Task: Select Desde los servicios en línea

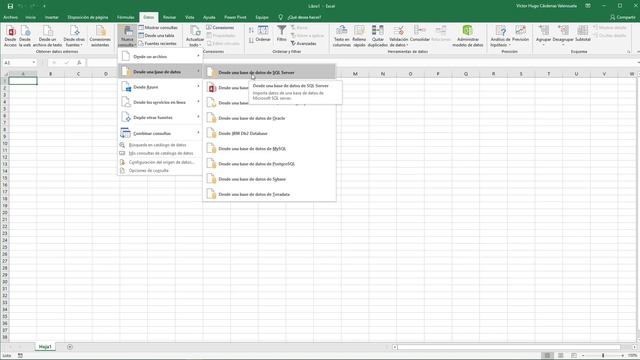Action: click(160, 102)
